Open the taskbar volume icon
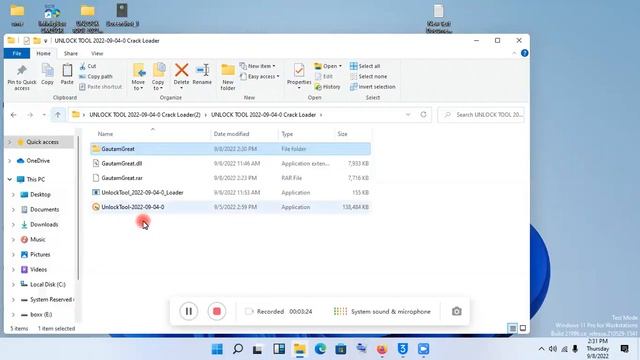The width and height of the screenshot is (640, 360). coord(553,349)
